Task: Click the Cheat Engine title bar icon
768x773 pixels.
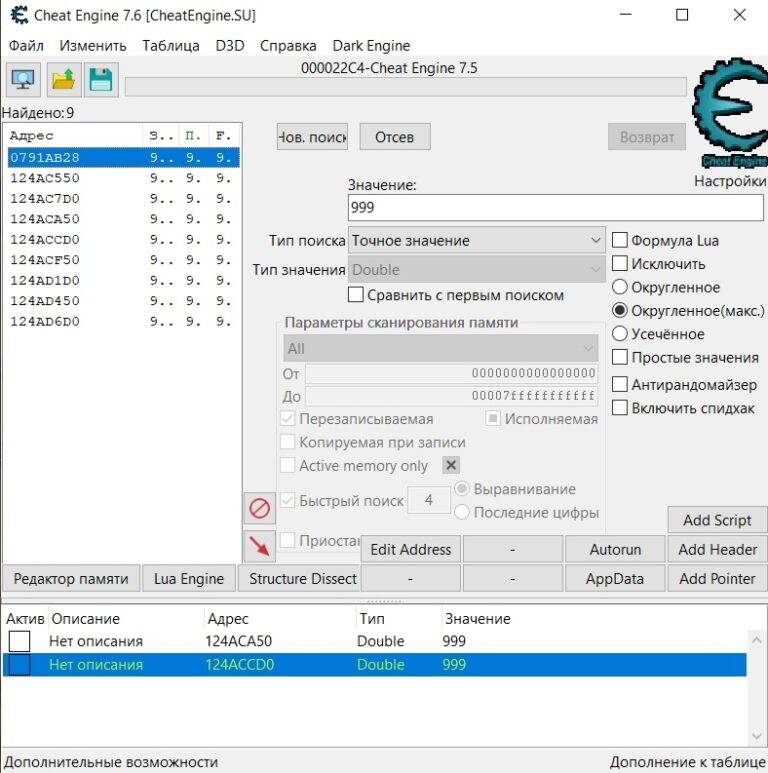Action: [x=19, y=15]
